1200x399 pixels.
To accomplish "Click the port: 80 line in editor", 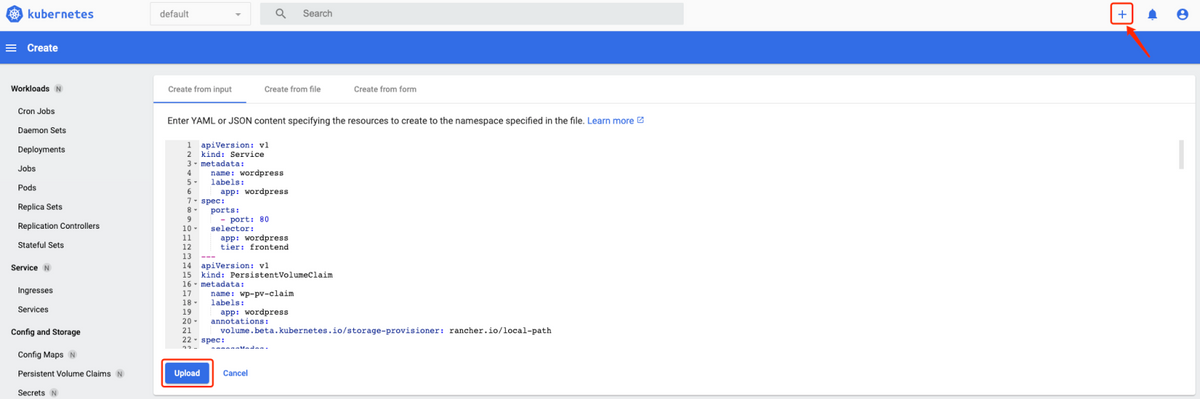I will coord(245,219).
